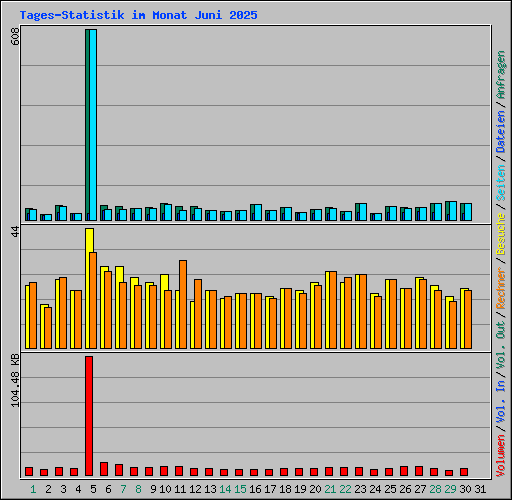Click the green 'Anfragen' legend label

[x=501, y=75]
